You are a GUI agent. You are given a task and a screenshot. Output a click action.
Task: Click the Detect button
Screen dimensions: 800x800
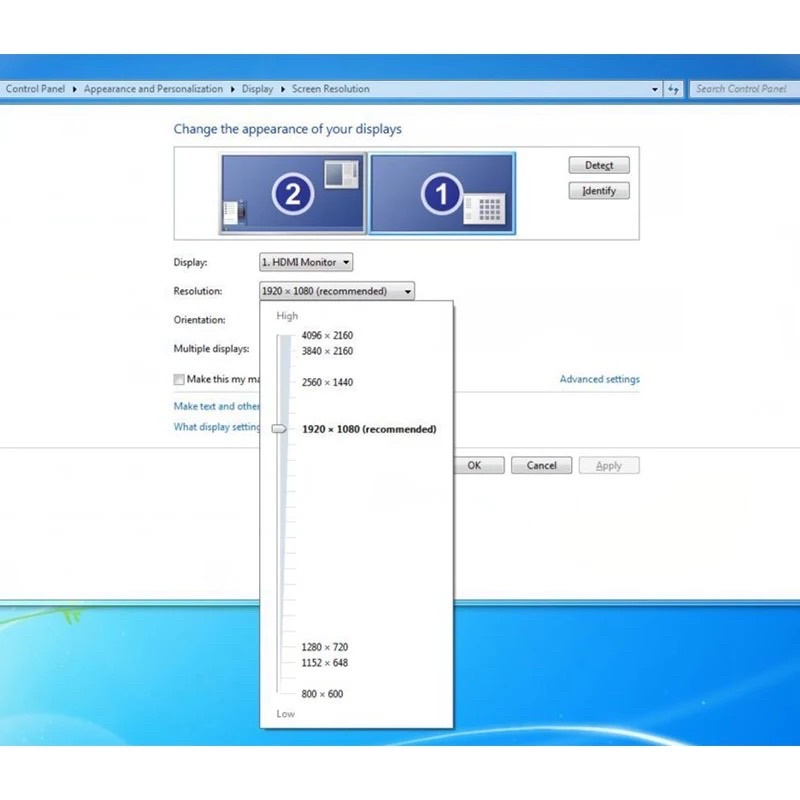pos(599,165)
